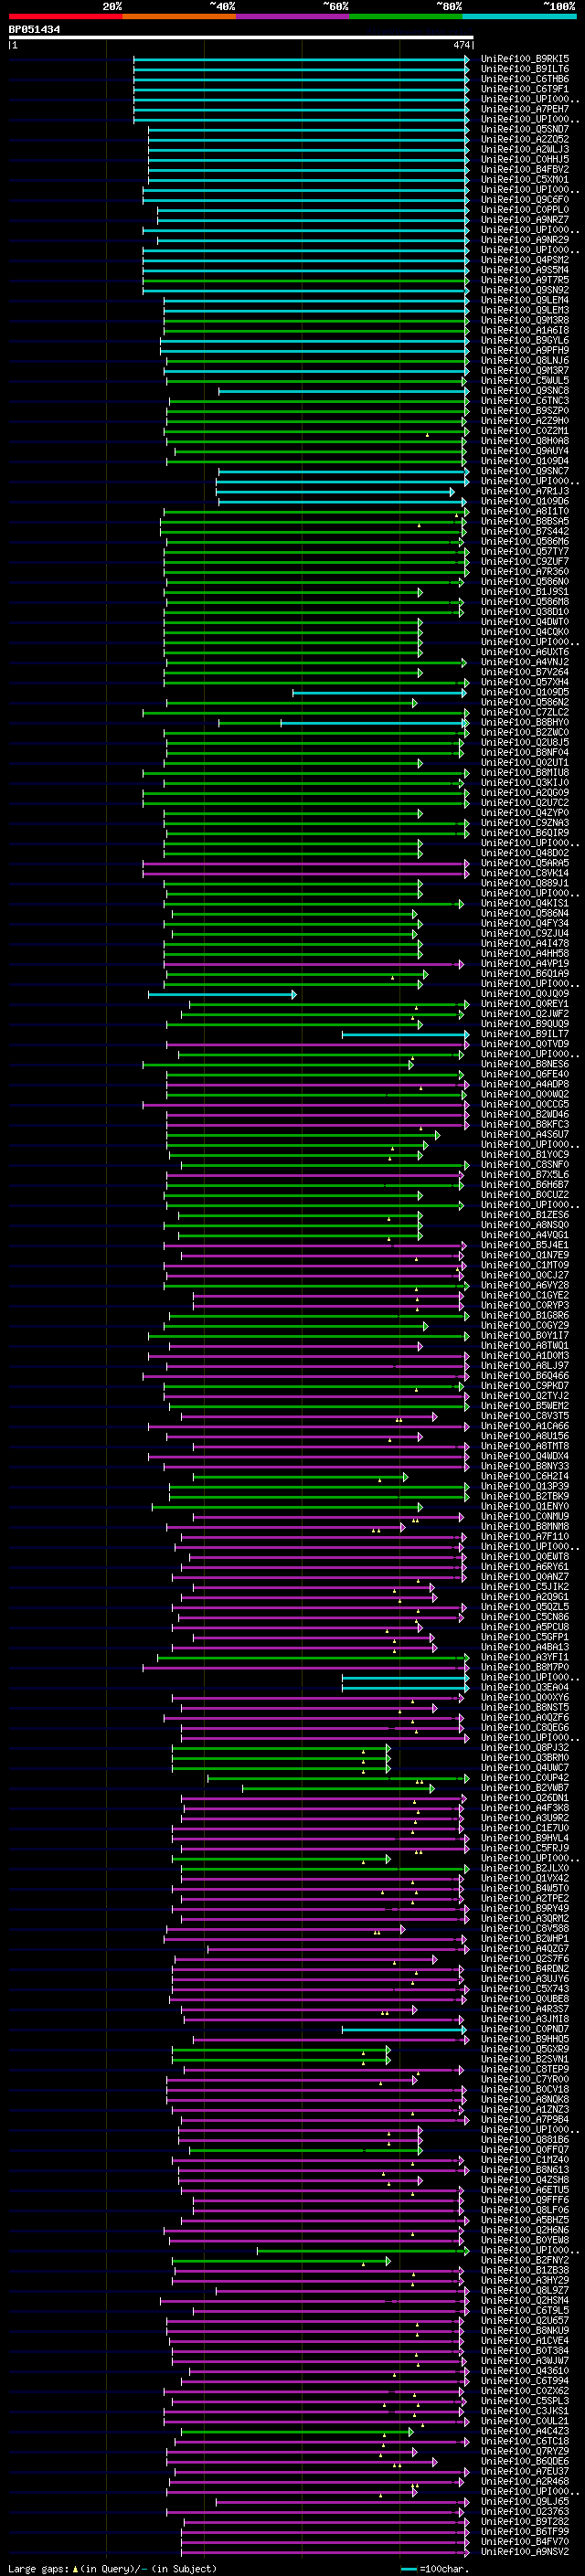Click the cyan alignment bar for UniRef100_B9RKI5
This screenshot has height=2576, width=585.
click(x=301, y=59)
